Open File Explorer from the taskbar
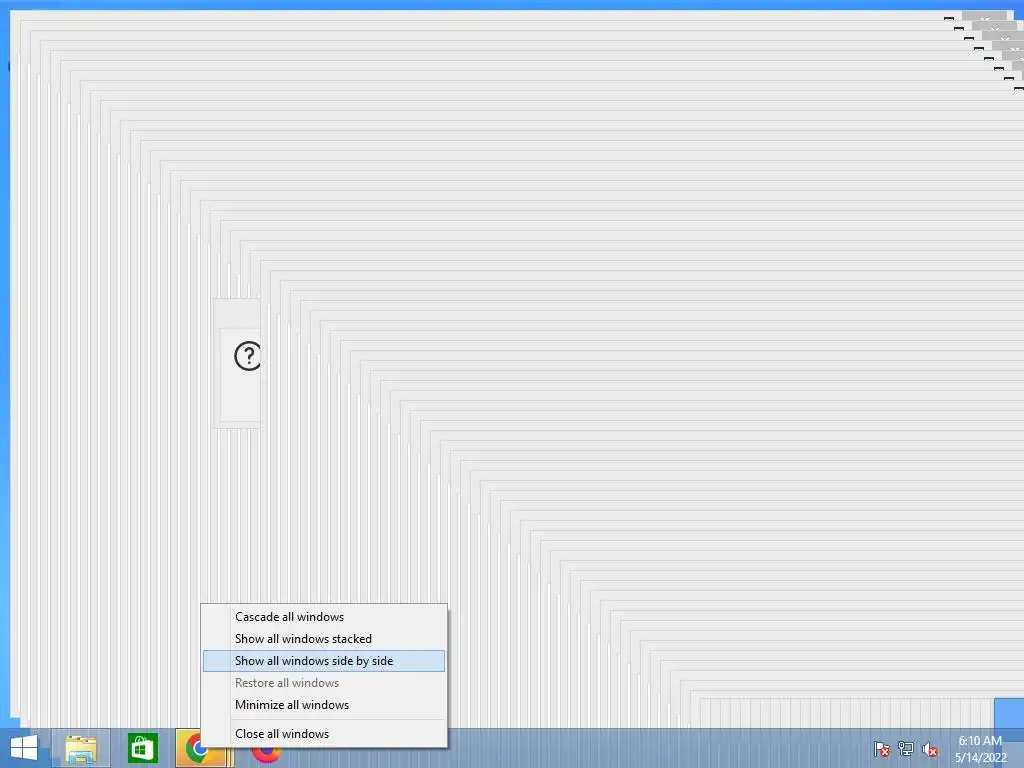 (x=81, y=748)
